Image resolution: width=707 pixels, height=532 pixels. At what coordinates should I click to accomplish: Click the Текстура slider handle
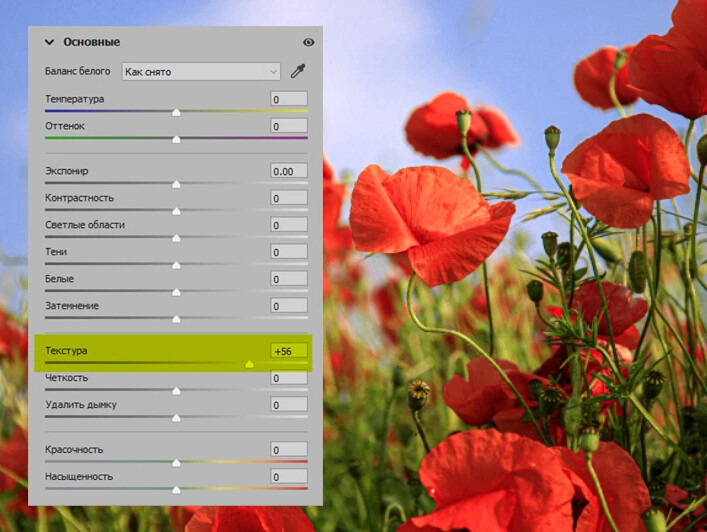pyautogui.click(x=249, y=364)
